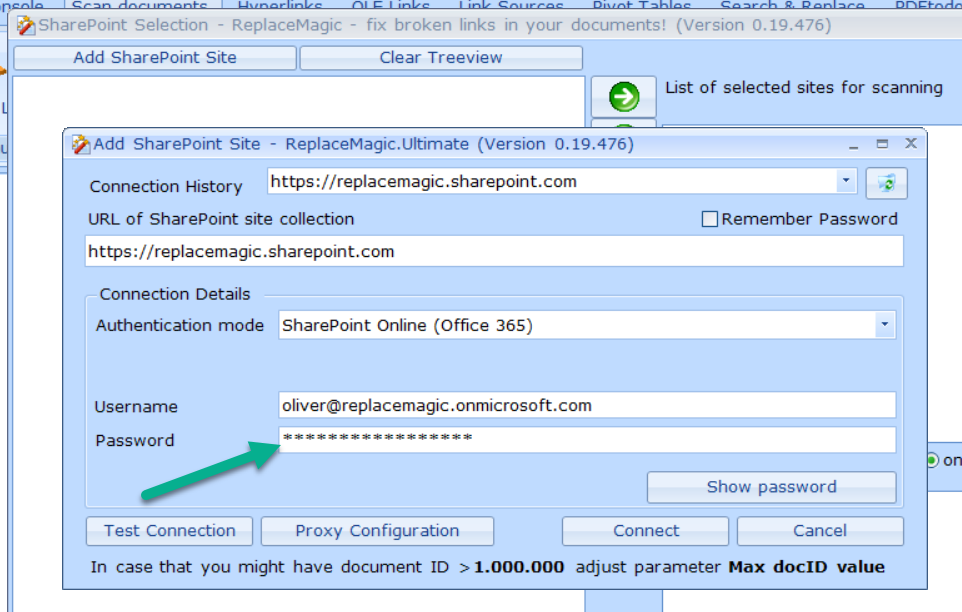Minimize the Add SharePoint Site dialog

(x=853, y=145)
